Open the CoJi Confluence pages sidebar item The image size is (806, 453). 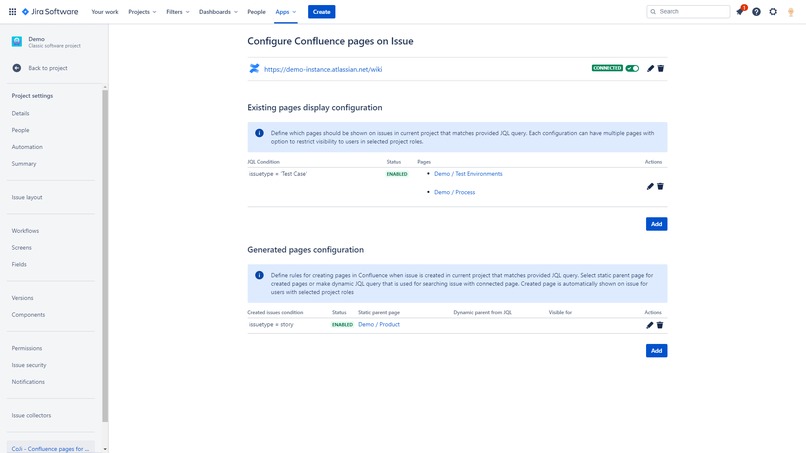click(50, 448)
